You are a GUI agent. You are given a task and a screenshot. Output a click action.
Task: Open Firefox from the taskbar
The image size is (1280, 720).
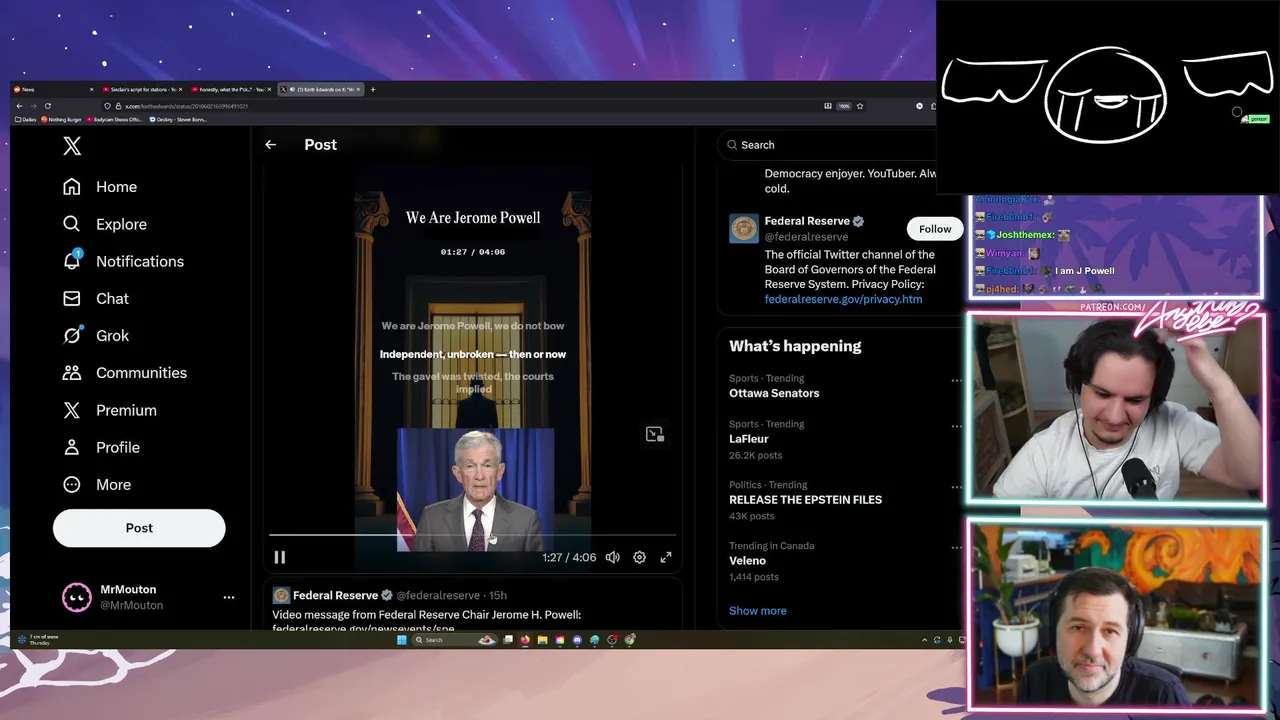coord(525,640)
